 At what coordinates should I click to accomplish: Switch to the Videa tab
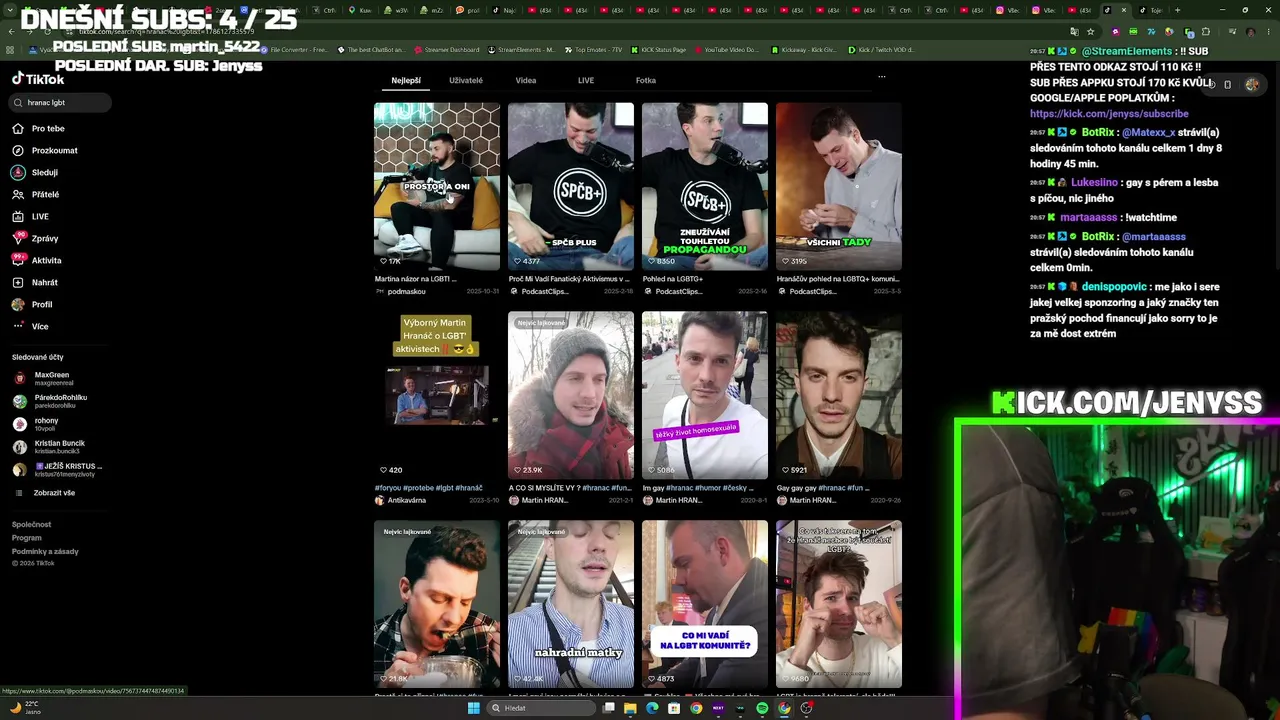[526, 80]
